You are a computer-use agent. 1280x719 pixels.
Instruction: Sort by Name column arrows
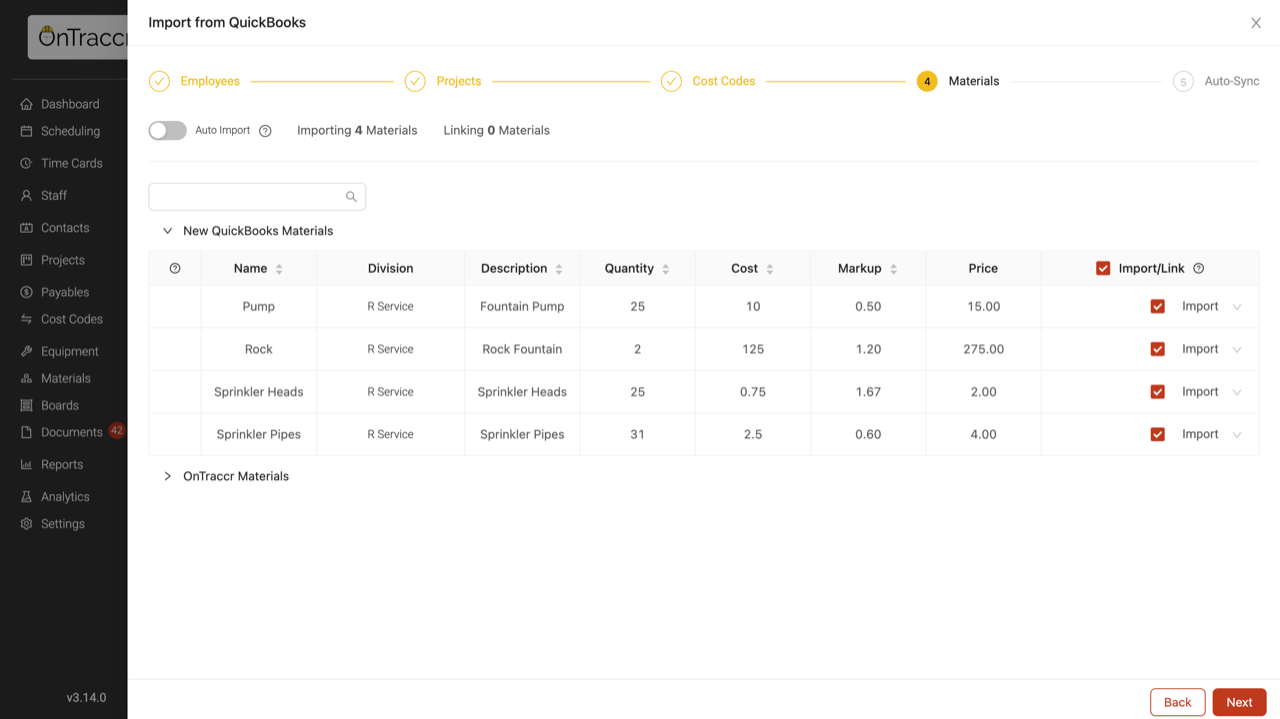click(x=279, y=269)
